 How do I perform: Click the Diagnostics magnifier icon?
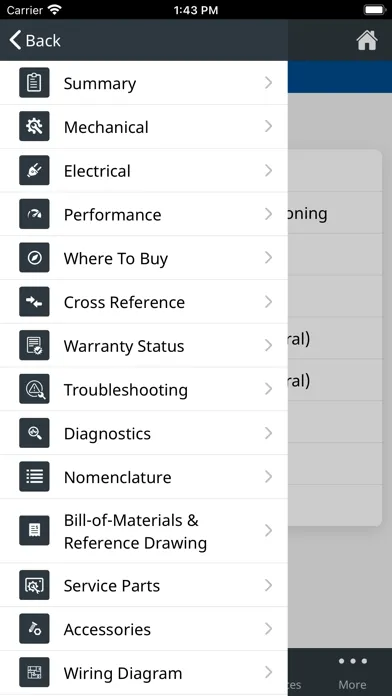click(34, 433)
